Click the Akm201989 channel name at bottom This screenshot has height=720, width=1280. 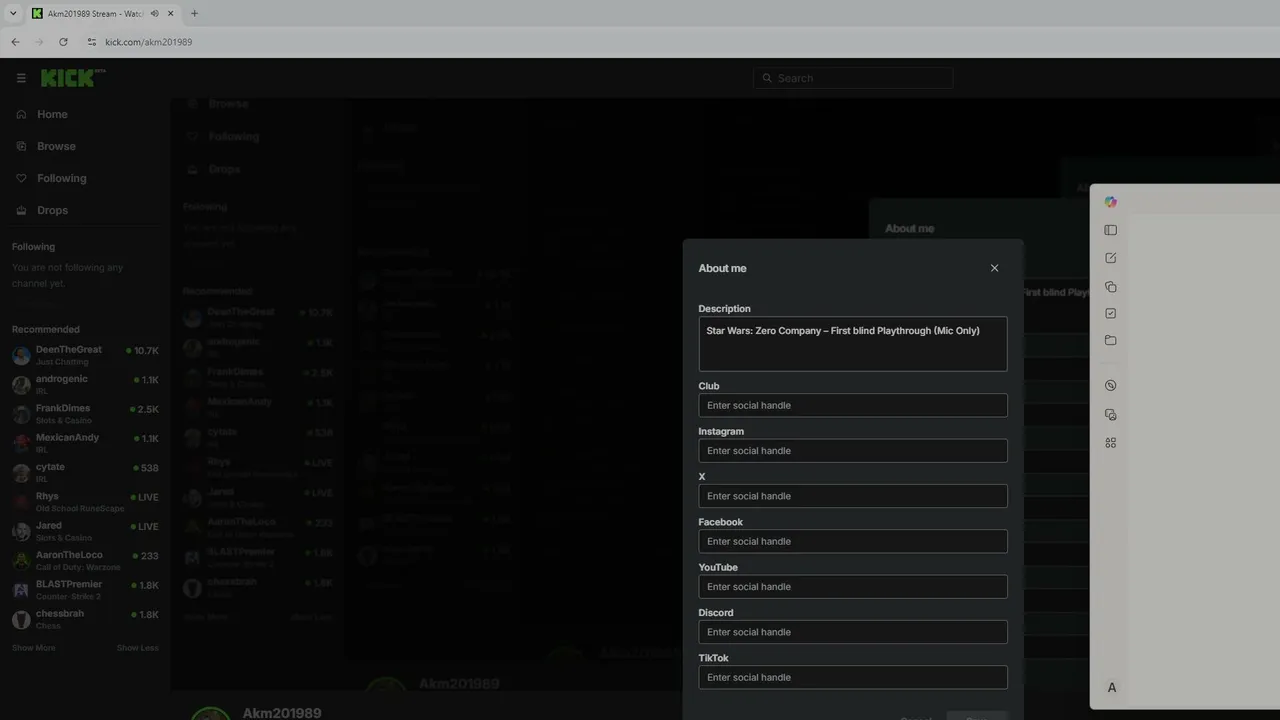tap(282, 713)
